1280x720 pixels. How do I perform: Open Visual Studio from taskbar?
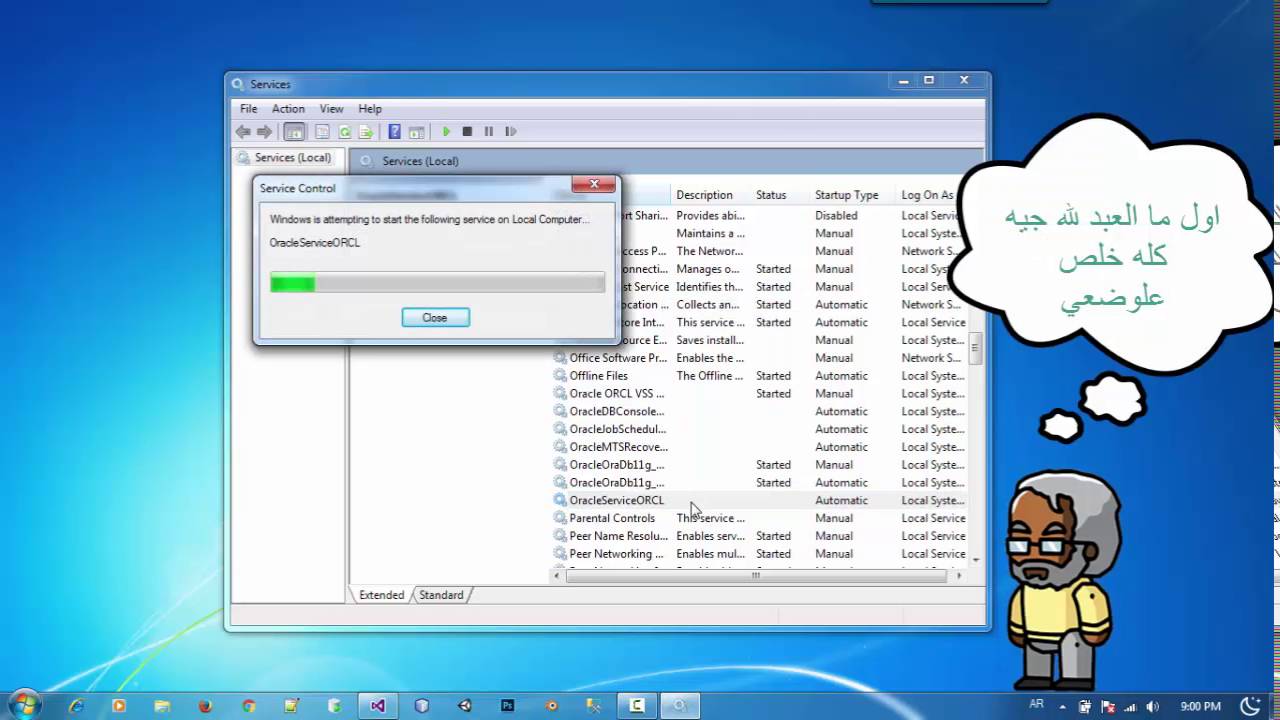(x=377, y=705)
